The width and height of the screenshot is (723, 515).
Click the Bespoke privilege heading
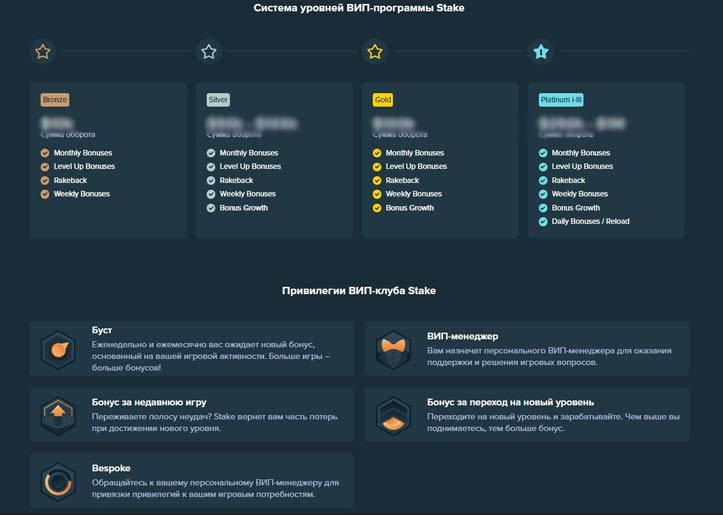tap(111, 467)
